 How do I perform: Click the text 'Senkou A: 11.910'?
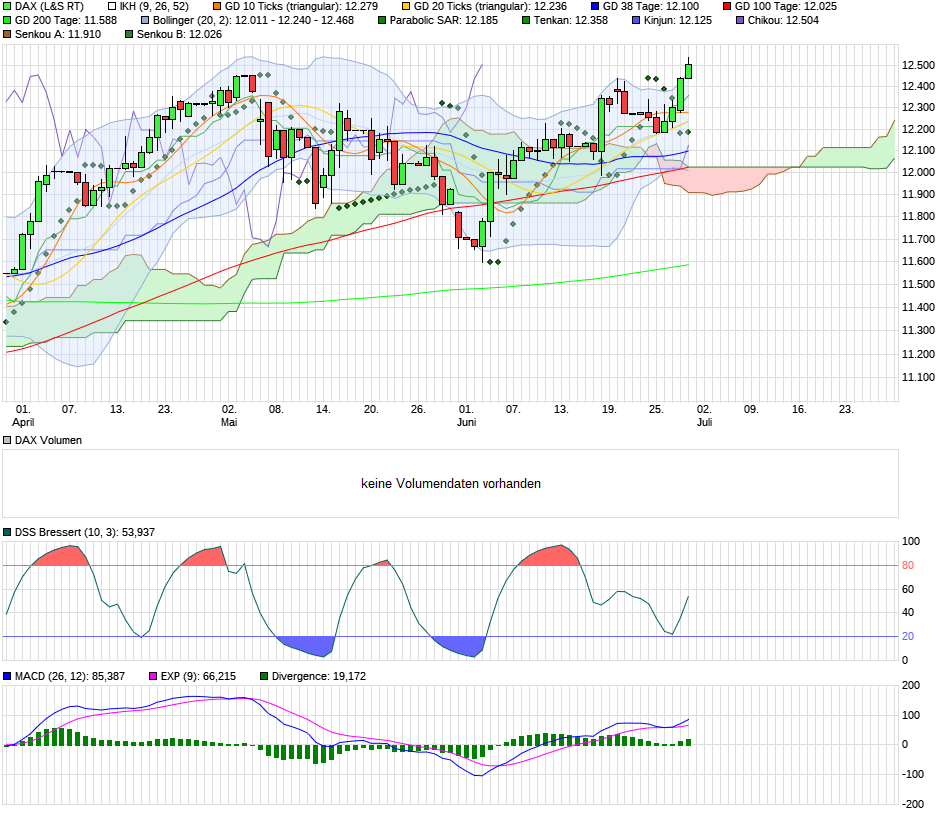click(58, 35)
